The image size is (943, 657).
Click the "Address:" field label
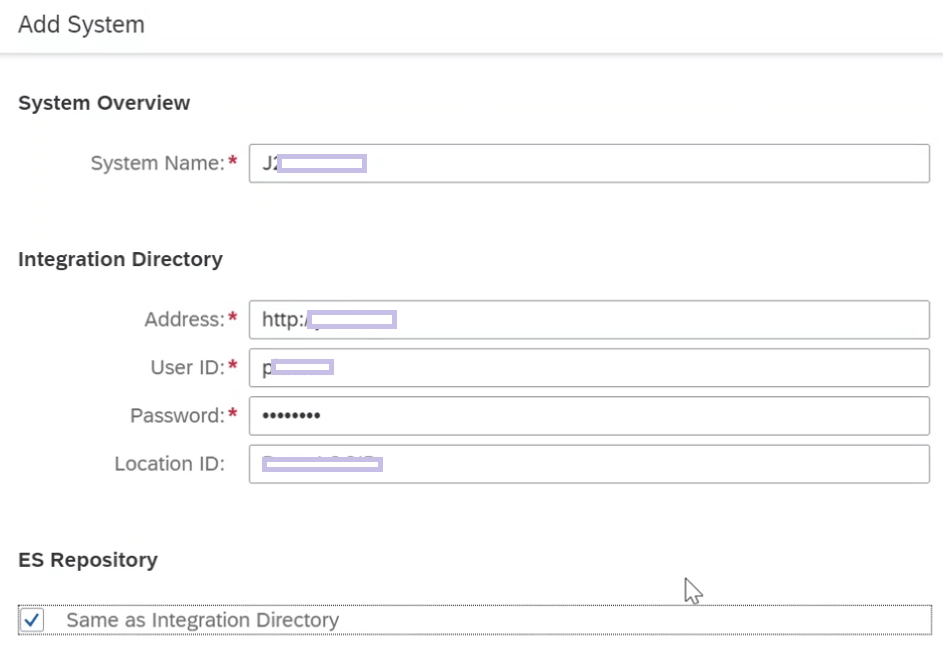tap(185, 319)
